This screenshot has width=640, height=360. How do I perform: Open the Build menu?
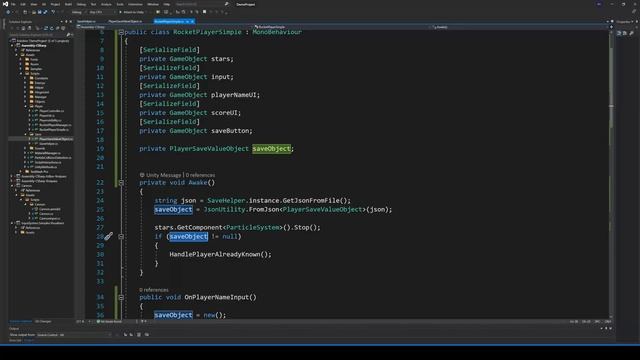pyautogui.click(x=68, y=4)
